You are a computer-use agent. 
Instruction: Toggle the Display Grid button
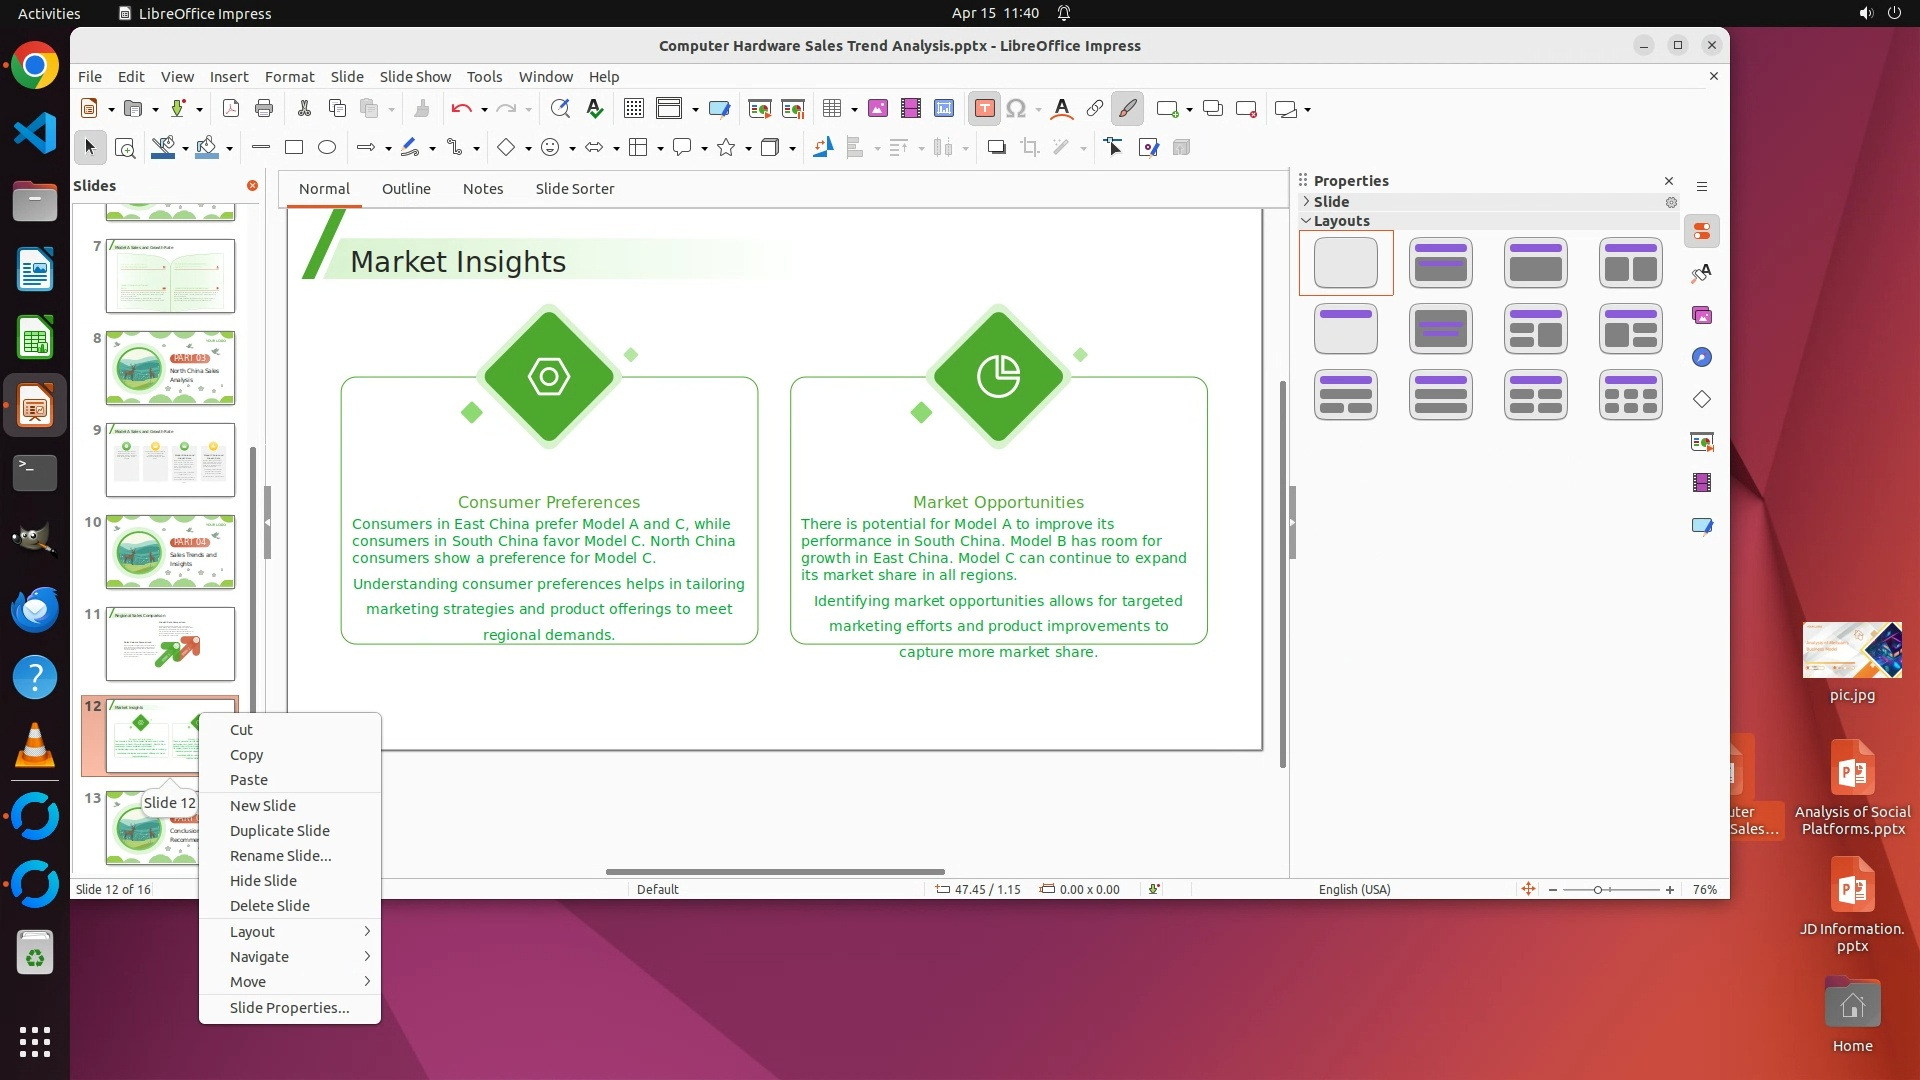(633, 109)
